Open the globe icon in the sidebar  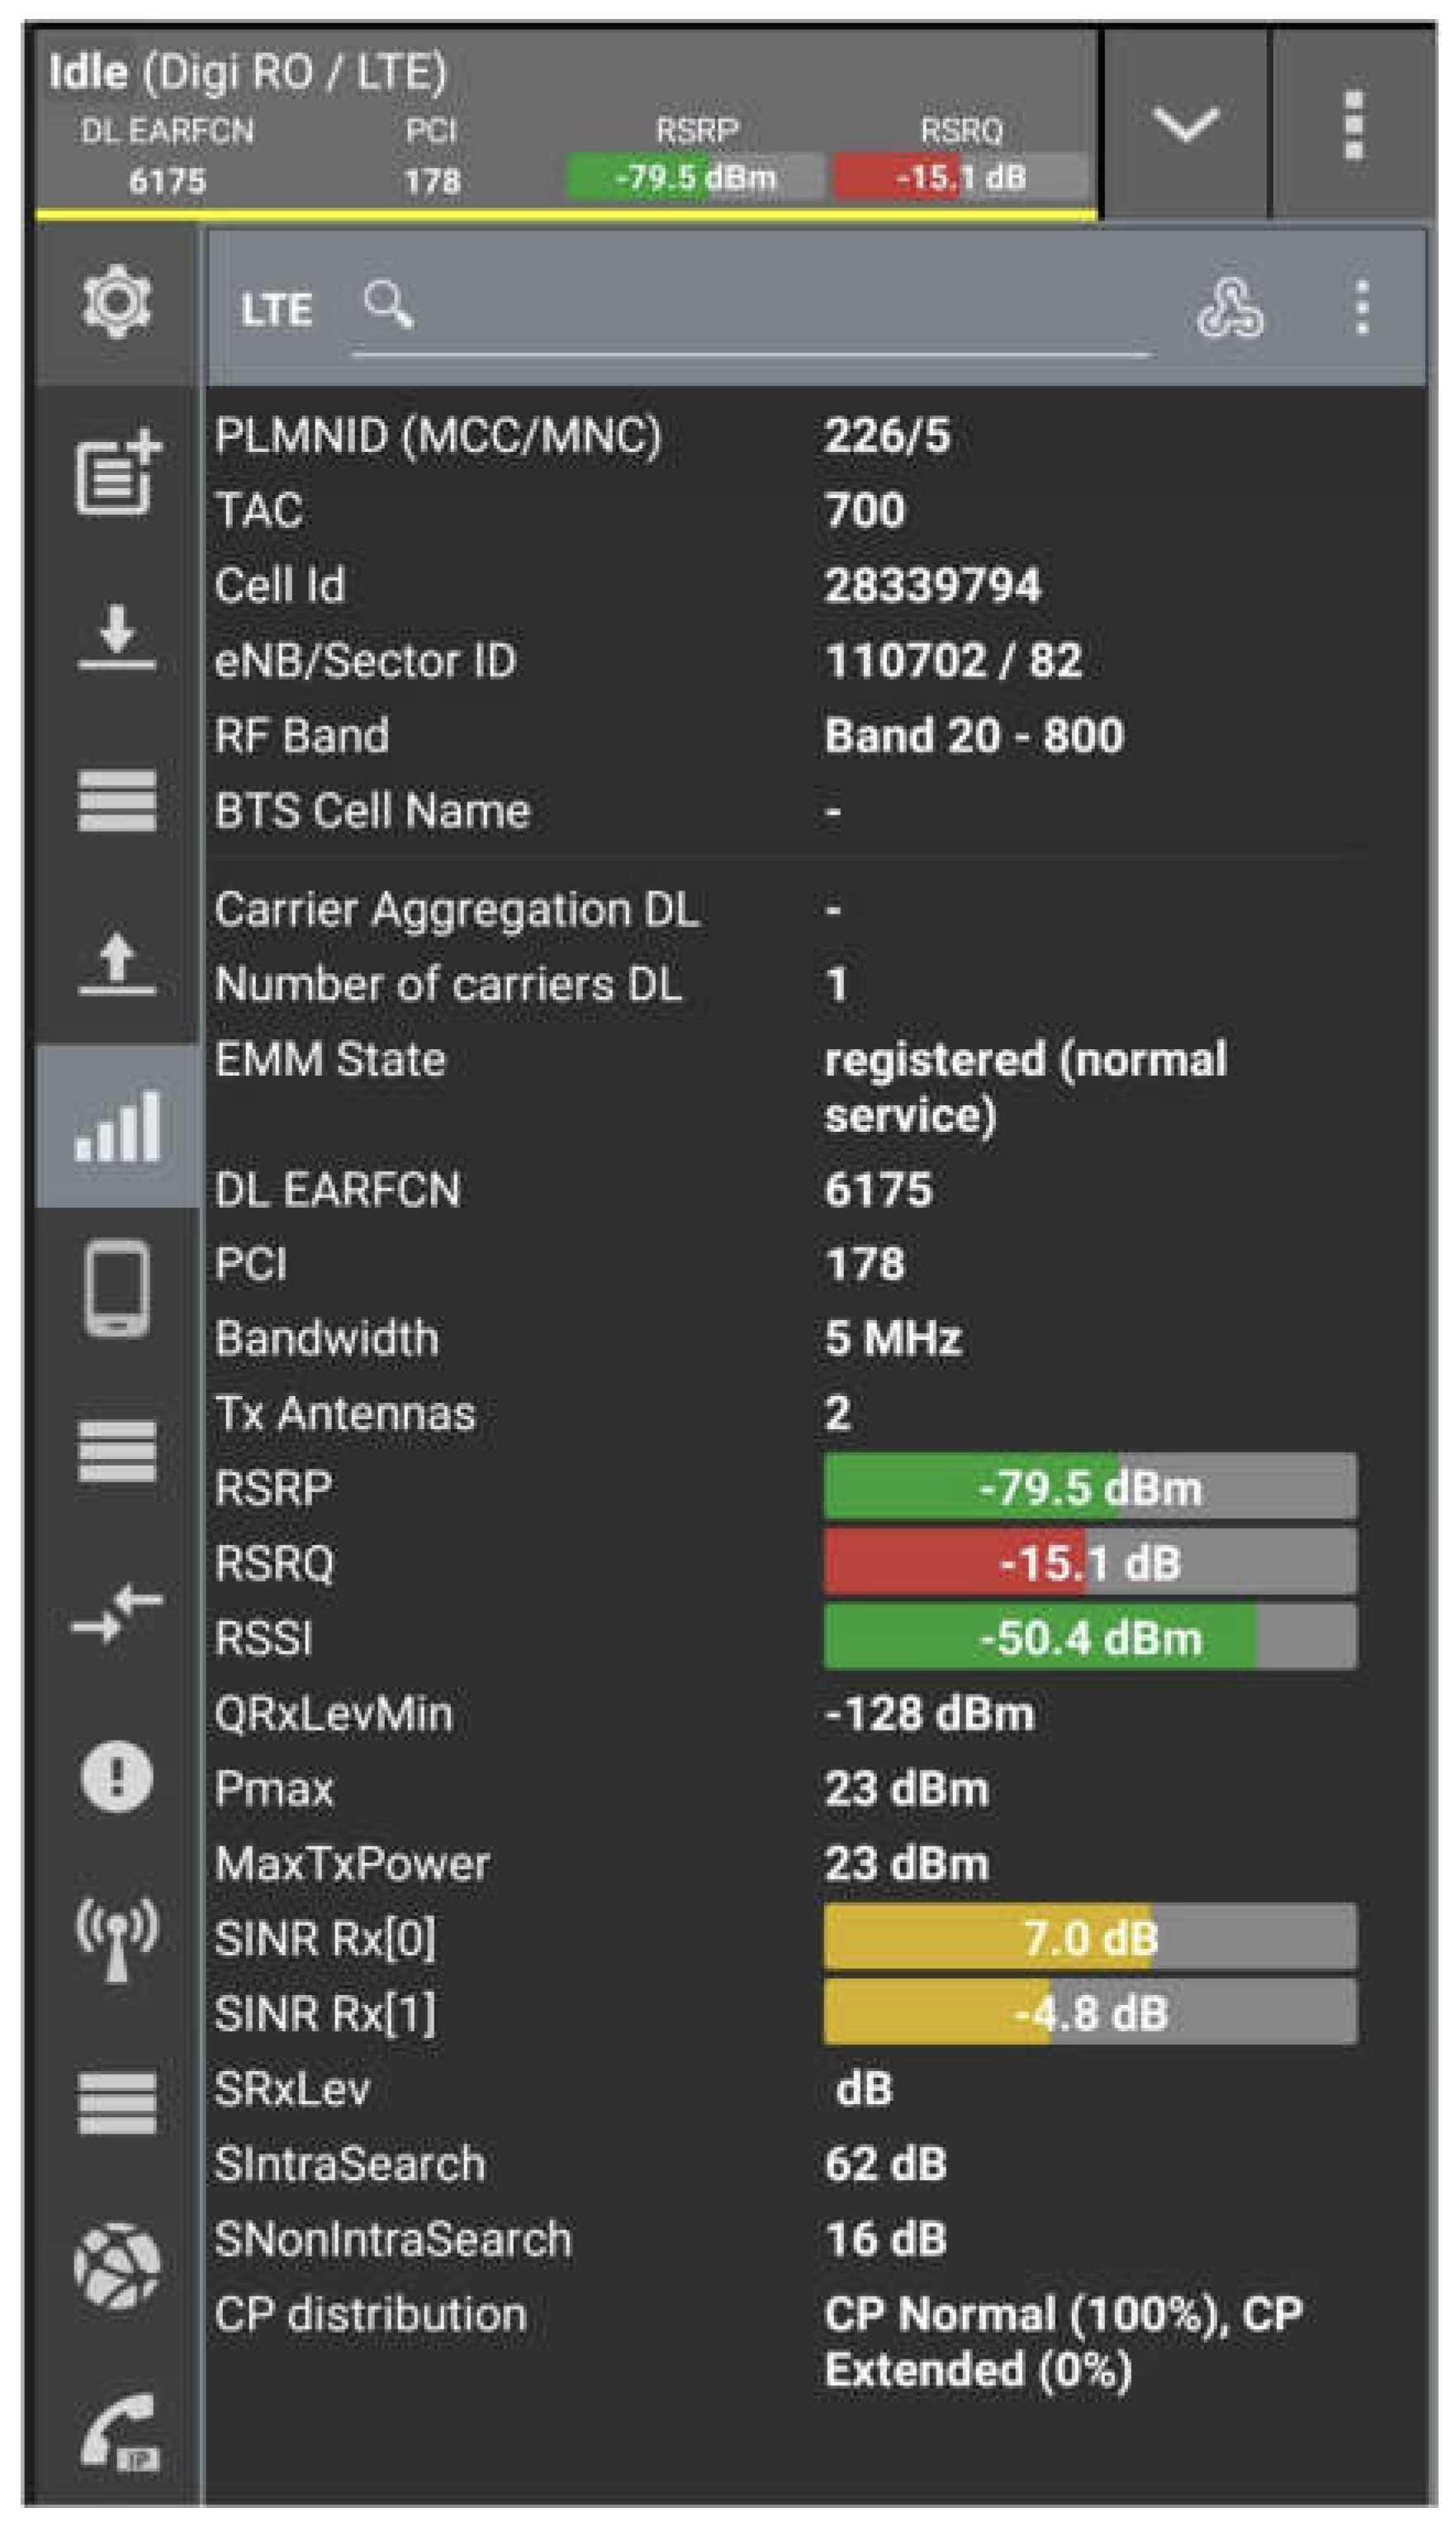(x=117, y=2266)
